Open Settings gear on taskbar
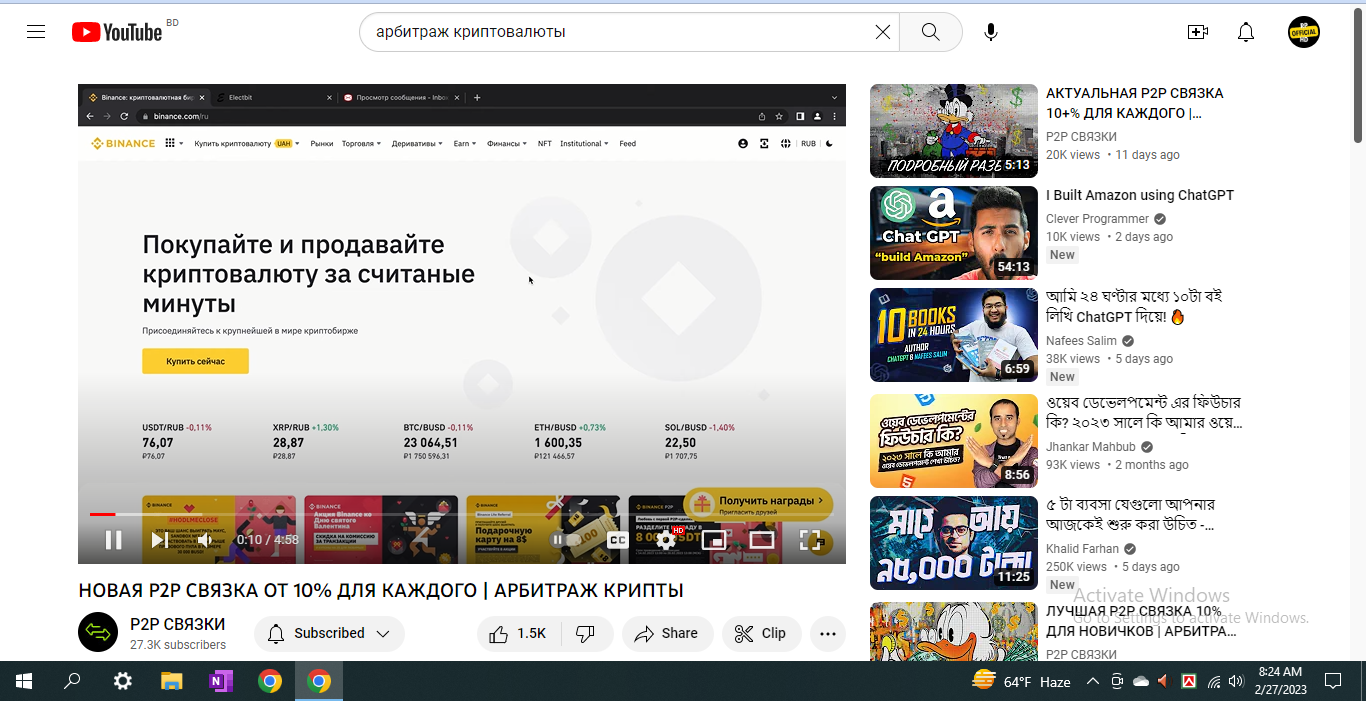The width and height of the screenshot is (1366, 701). (122, 681)
